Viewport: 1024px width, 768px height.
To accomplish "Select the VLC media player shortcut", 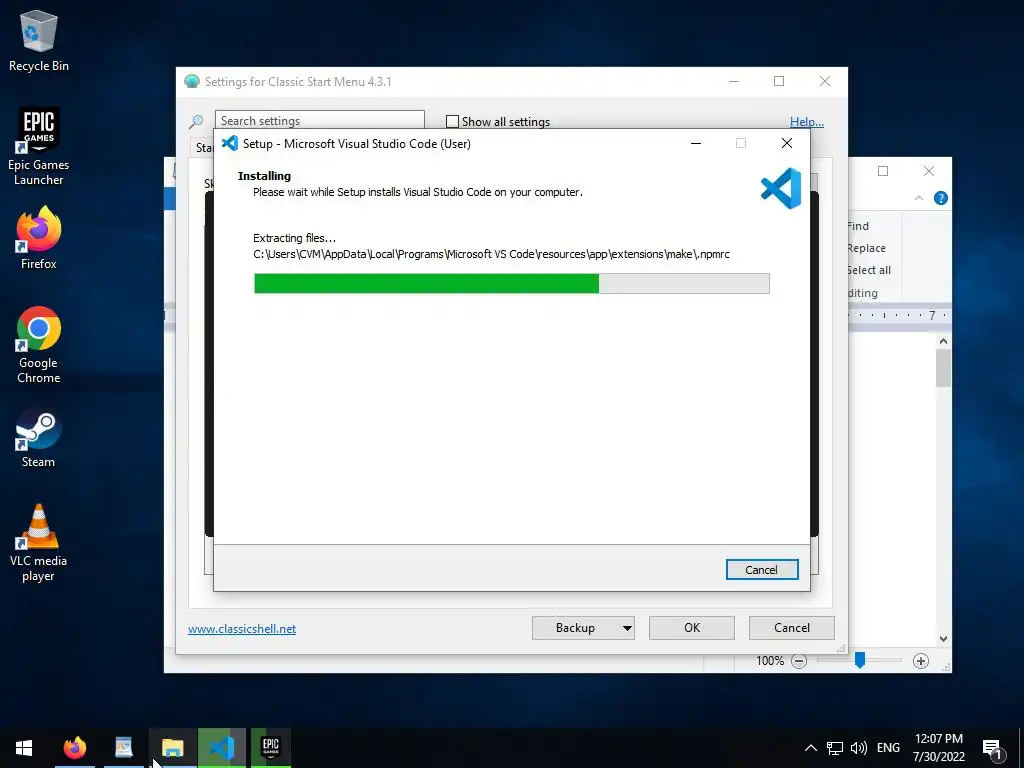I will tap(39, 543).
